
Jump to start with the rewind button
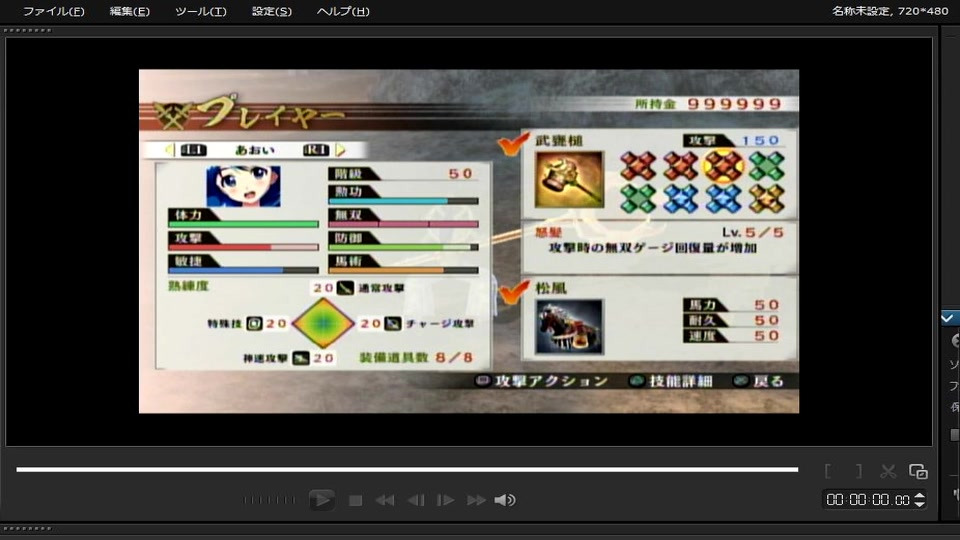(x=384, y=500)
